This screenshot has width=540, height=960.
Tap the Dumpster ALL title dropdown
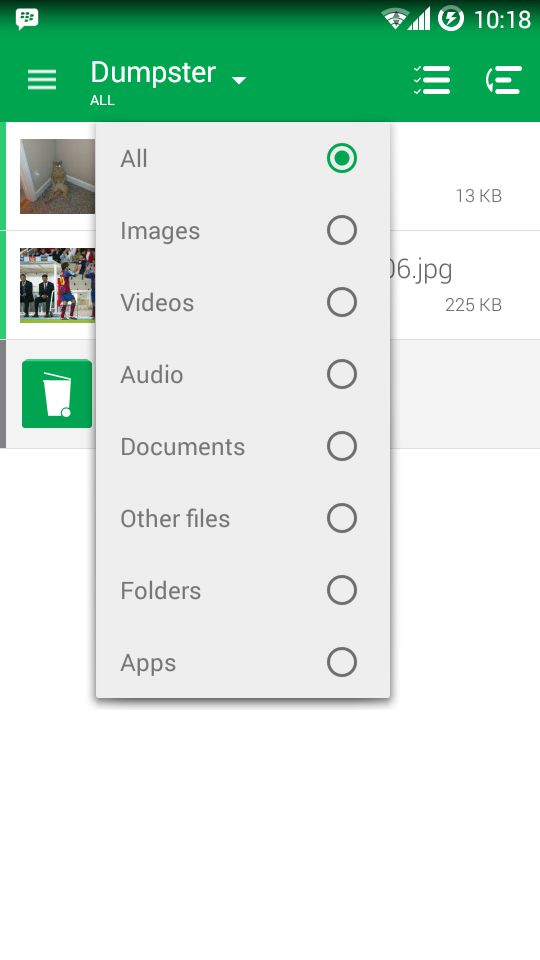168,83
